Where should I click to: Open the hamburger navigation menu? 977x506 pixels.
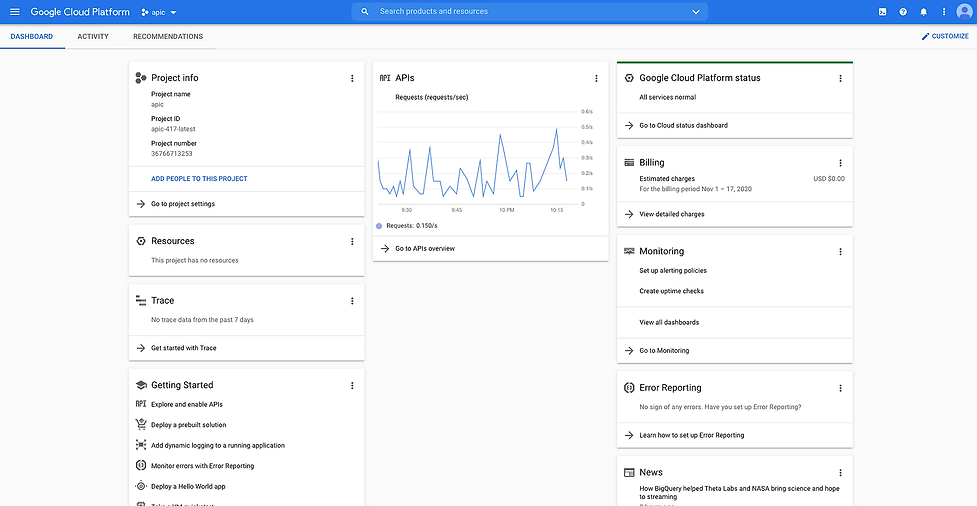(15, 12)
